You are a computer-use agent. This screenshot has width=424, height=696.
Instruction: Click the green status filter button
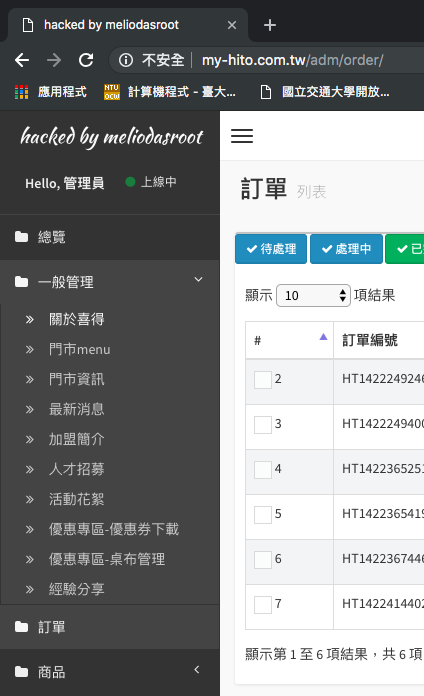[x=405, y=249]
